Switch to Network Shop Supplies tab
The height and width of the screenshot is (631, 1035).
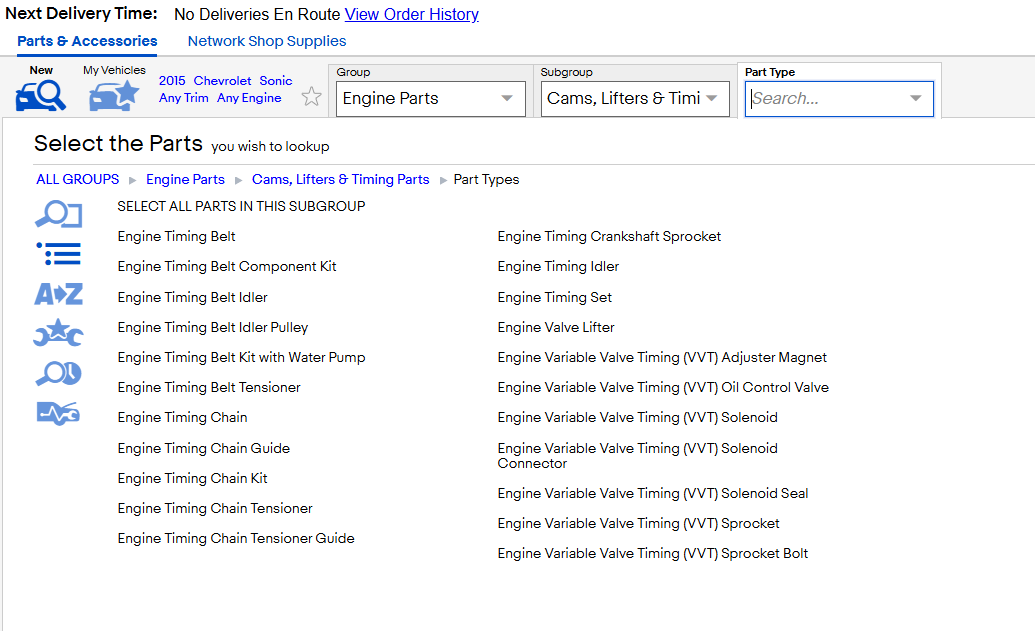(267, 41)
